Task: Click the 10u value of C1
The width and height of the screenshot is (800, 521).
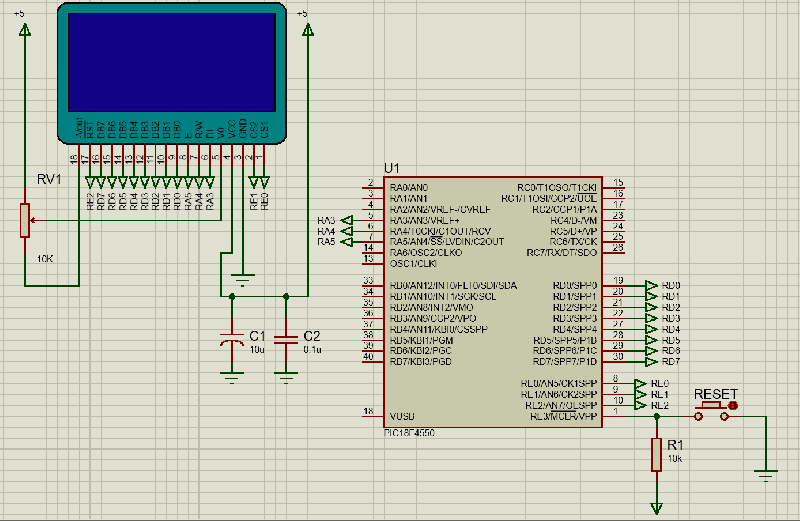Action: pyautogui.click(x=257, y=350)
